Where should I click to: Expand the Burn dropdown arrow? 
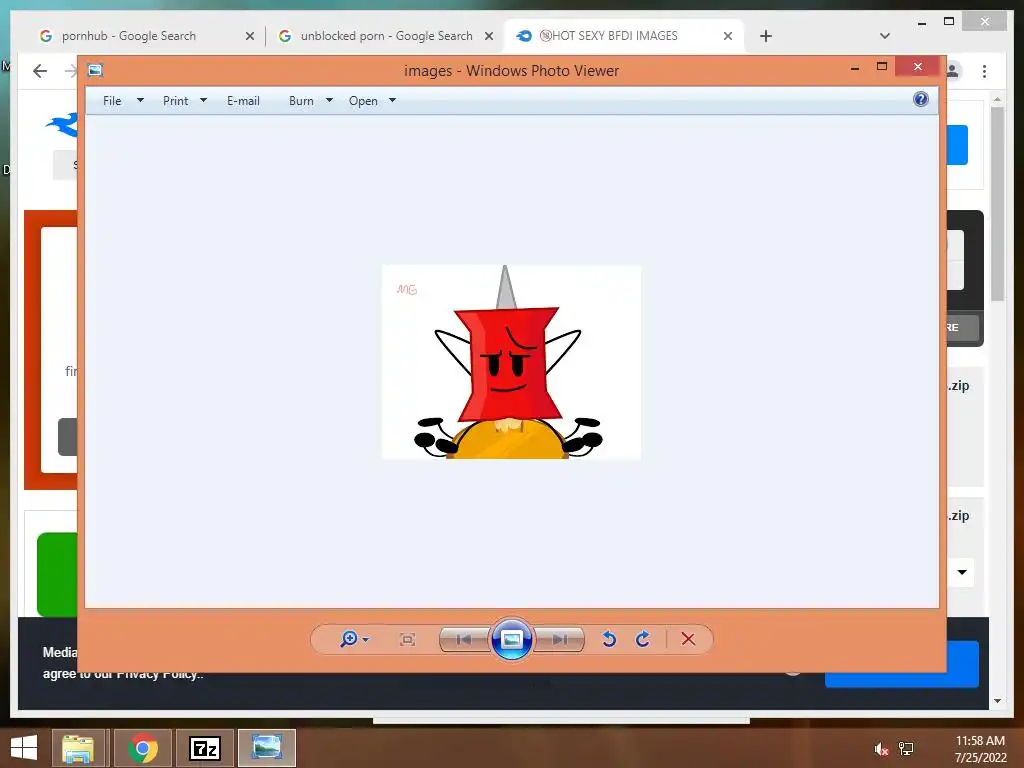(x=329, y=100)
